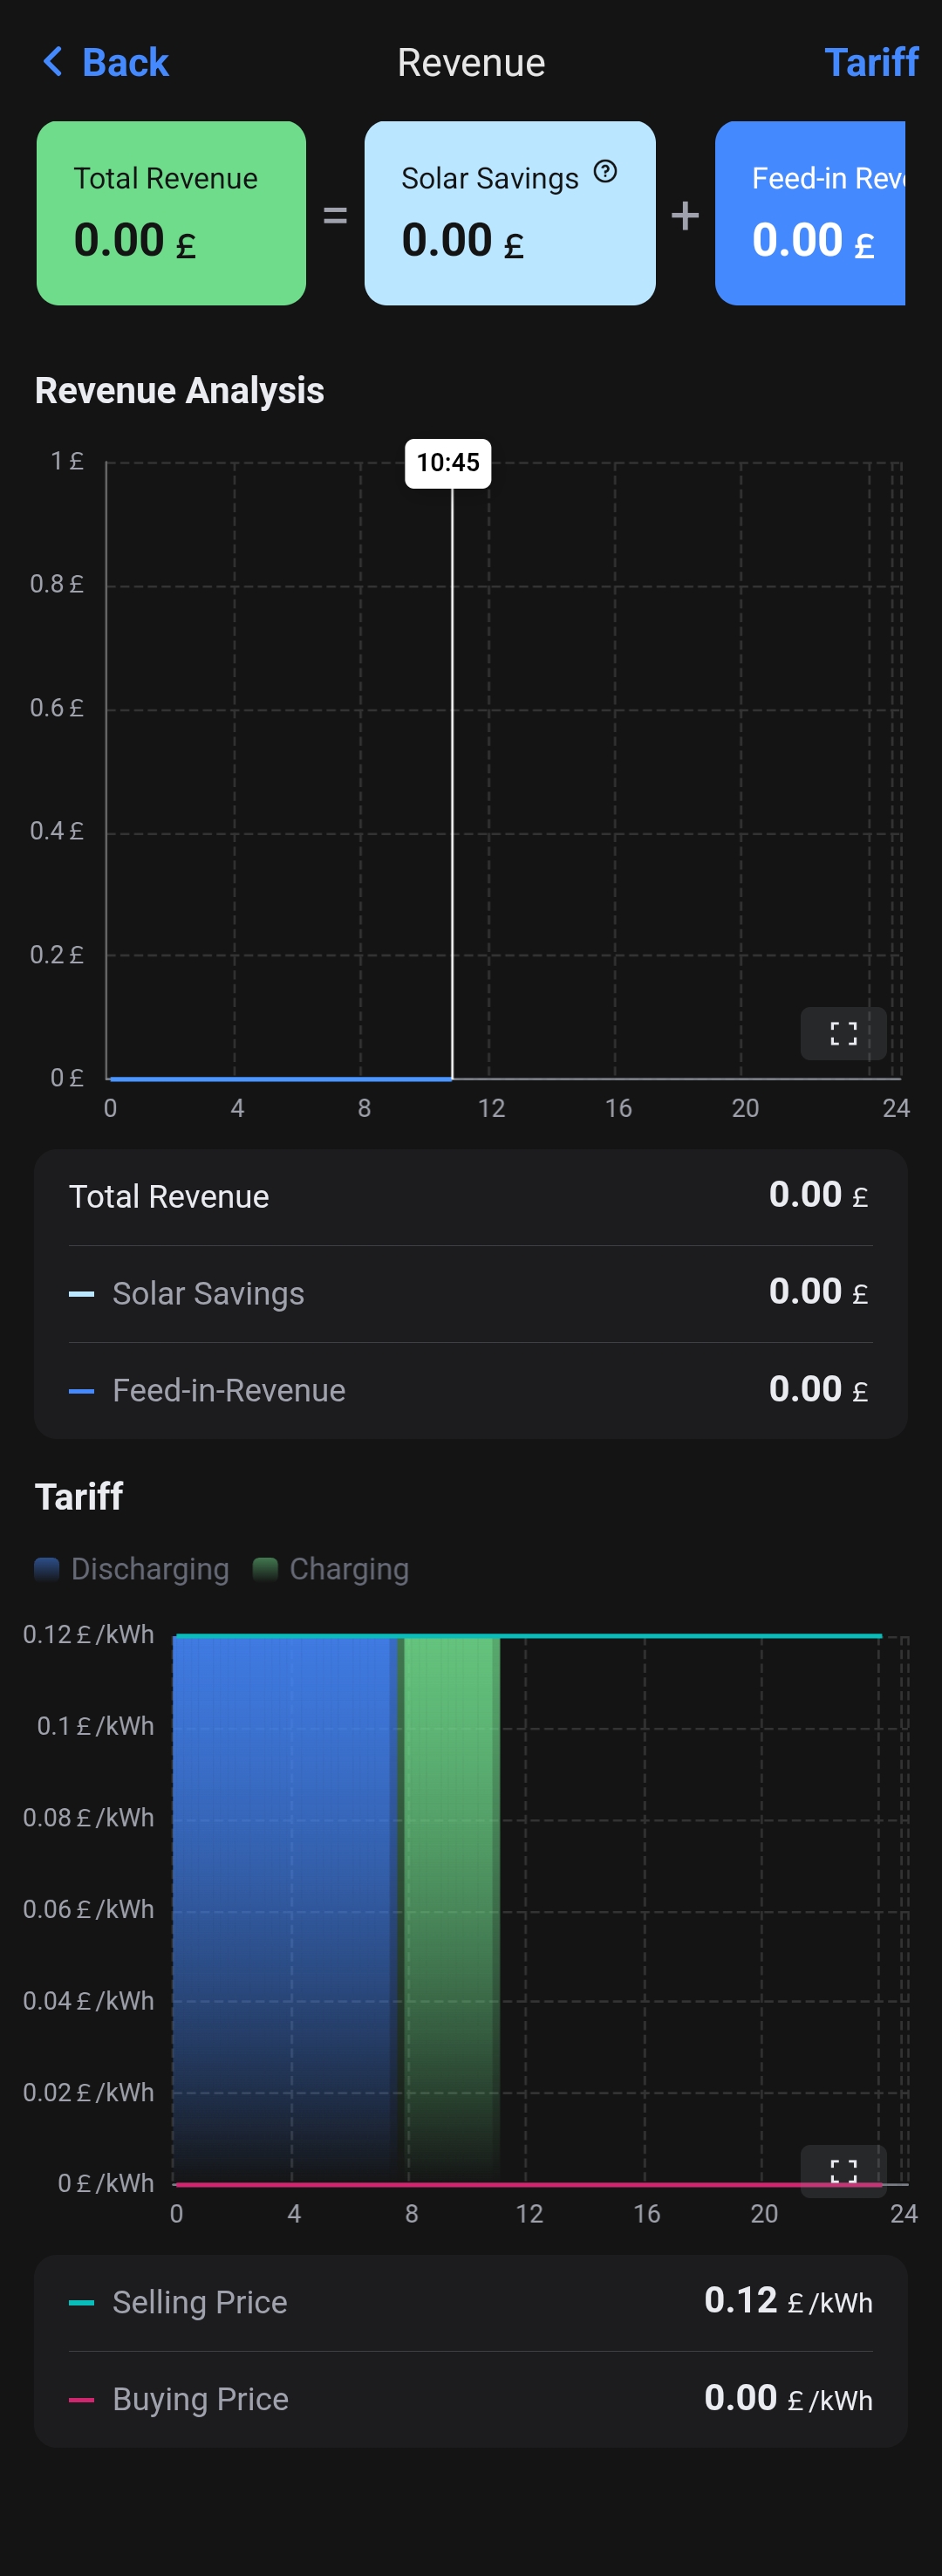Tap the back chevron arrow icon

point(53,62)
